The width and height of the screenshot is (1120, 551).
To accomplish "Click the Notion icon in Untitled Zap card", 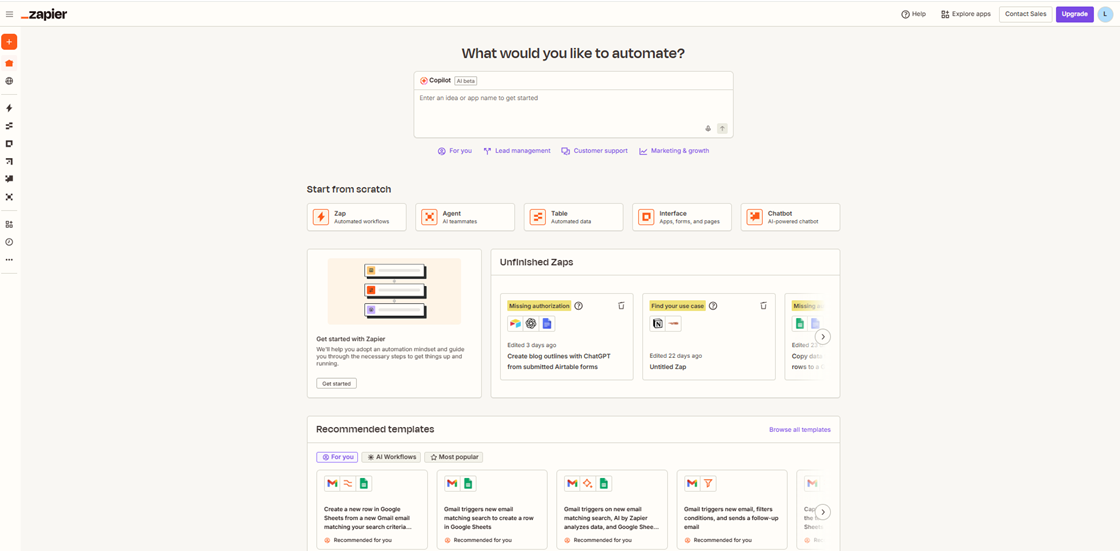I will pyautogui.click(x=658, y=324).
